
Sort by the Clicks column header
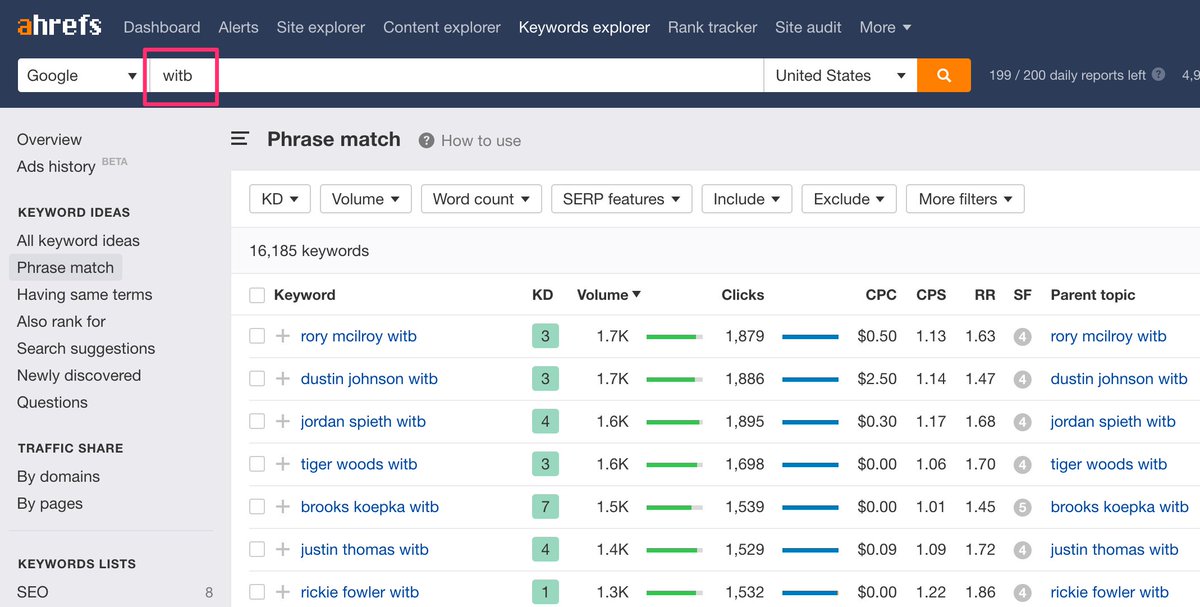(x=743, y=295)
